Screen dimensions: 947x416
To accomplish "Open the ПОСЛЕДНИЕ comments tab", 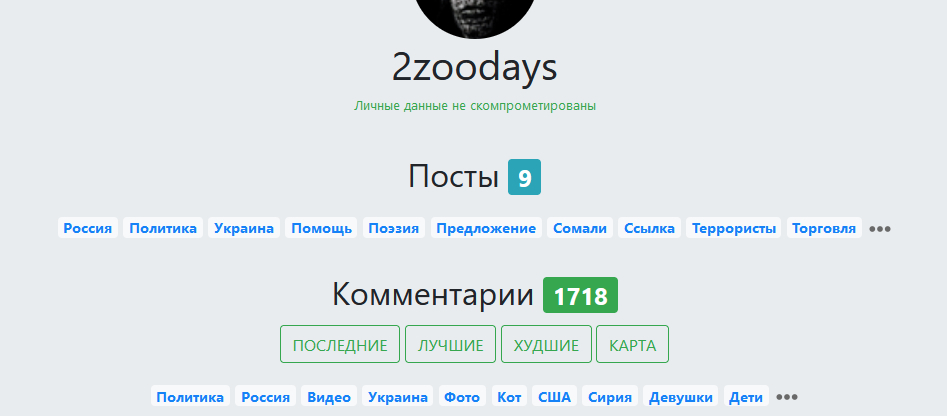I will pyautogui.click(x=340, y=345).
